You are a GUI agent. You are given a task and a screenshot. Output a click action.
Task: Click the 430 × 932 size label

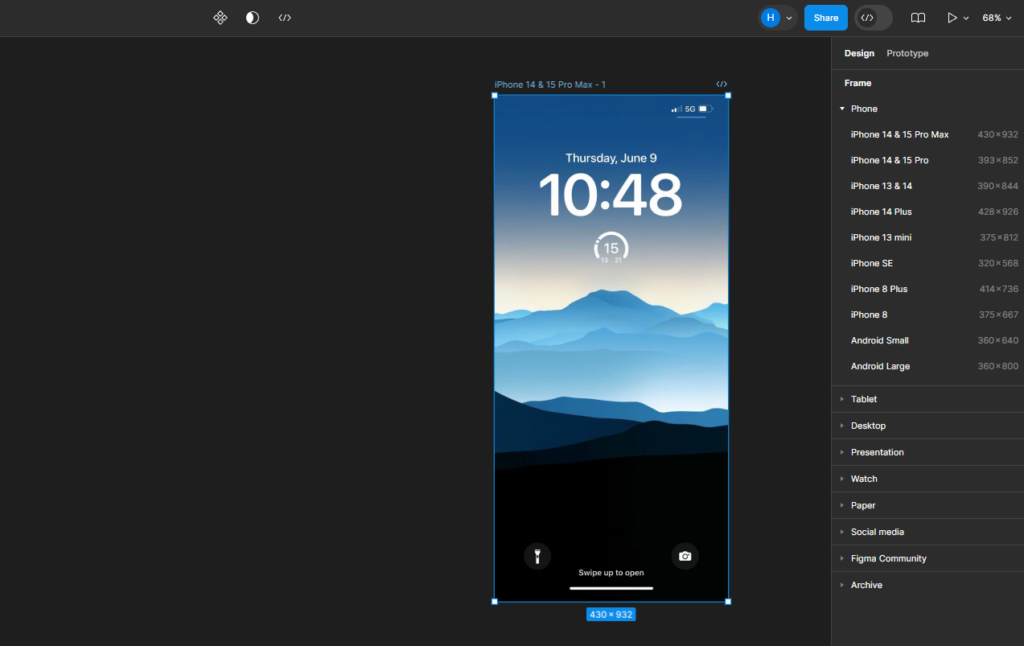pos(611,615)
